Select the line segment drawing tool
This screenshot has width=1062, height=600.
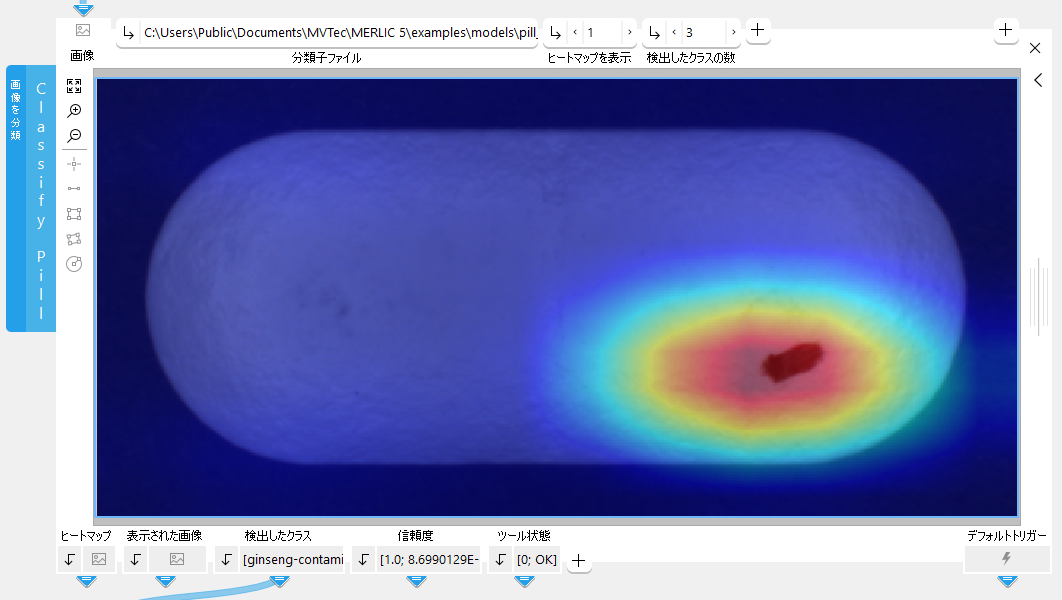pyautogui.click(x=74, y=188)
